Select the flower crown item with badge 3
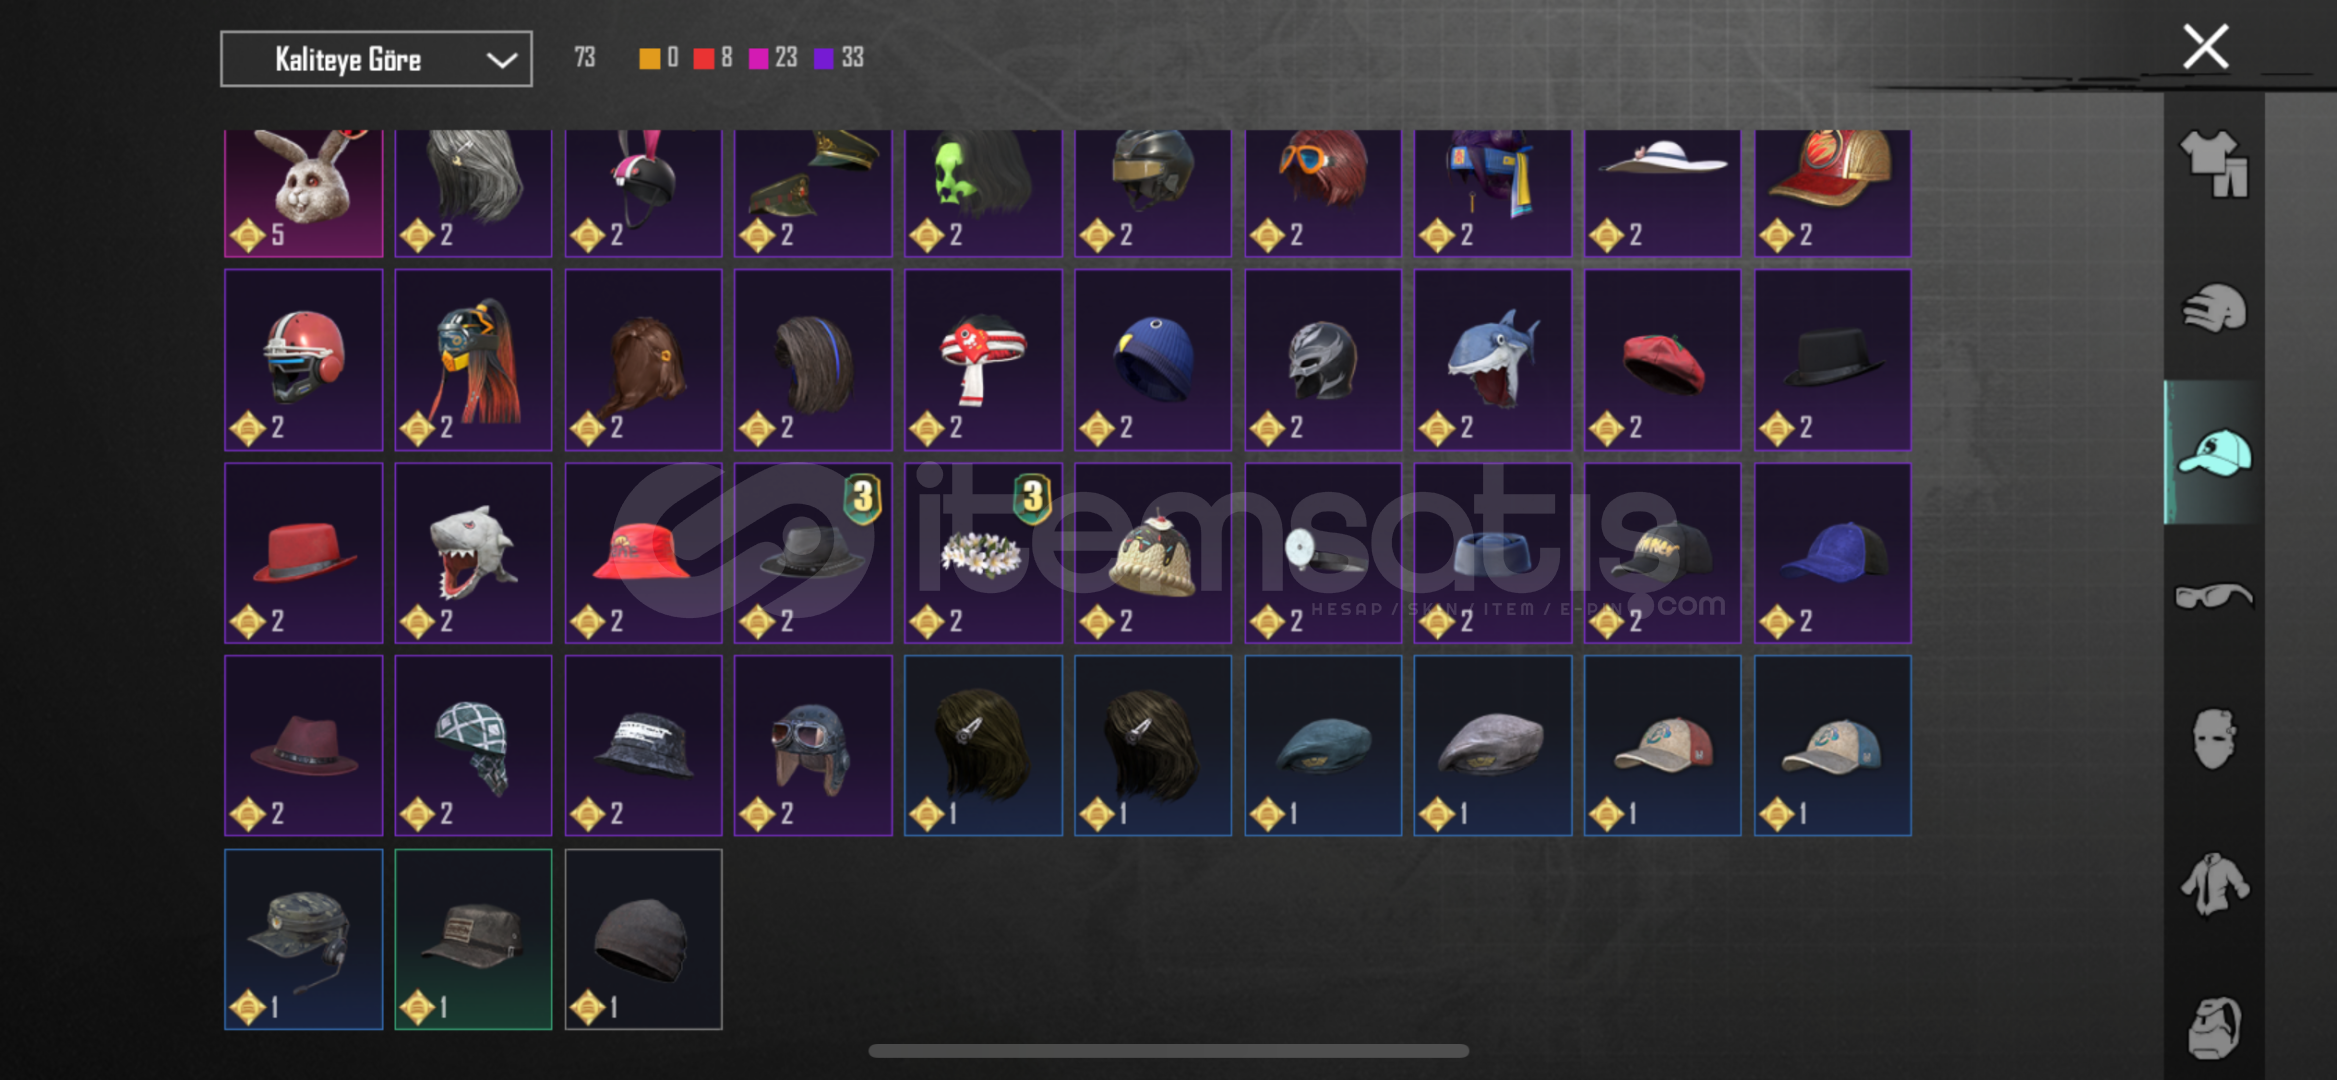Viewport: 2337px width, 1080px height. click(x=983, y=553)
